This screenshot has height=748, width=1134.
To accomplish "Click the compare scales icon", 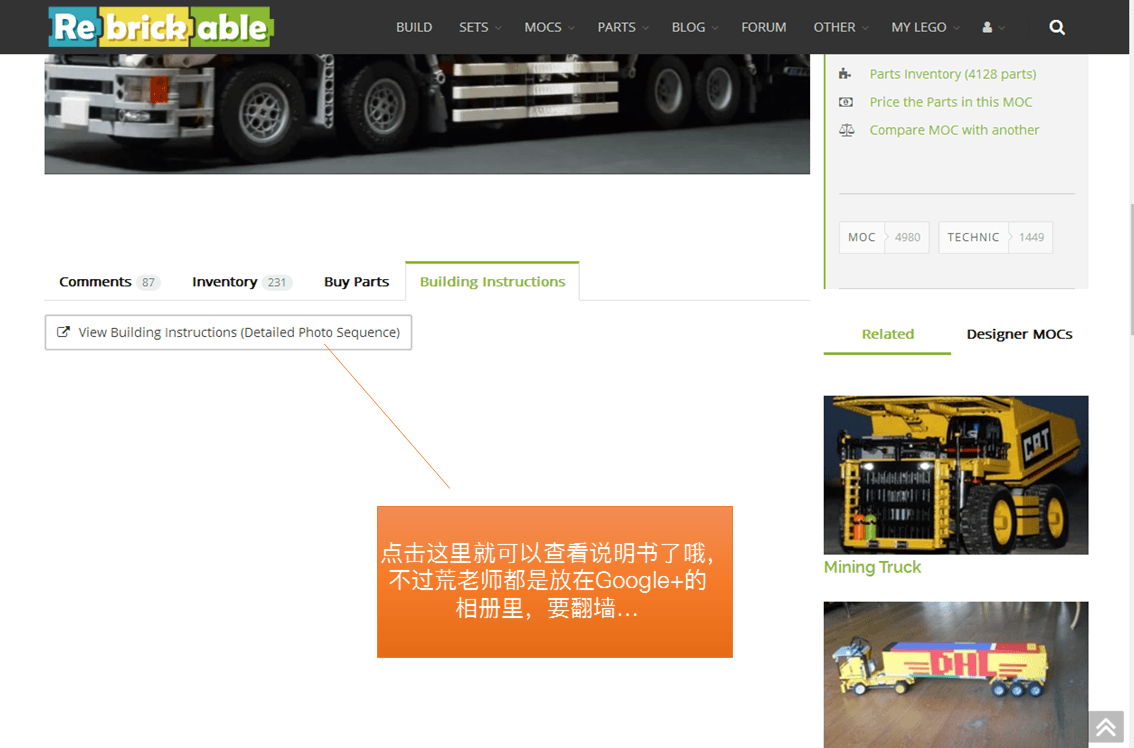I will coord(846,130).
